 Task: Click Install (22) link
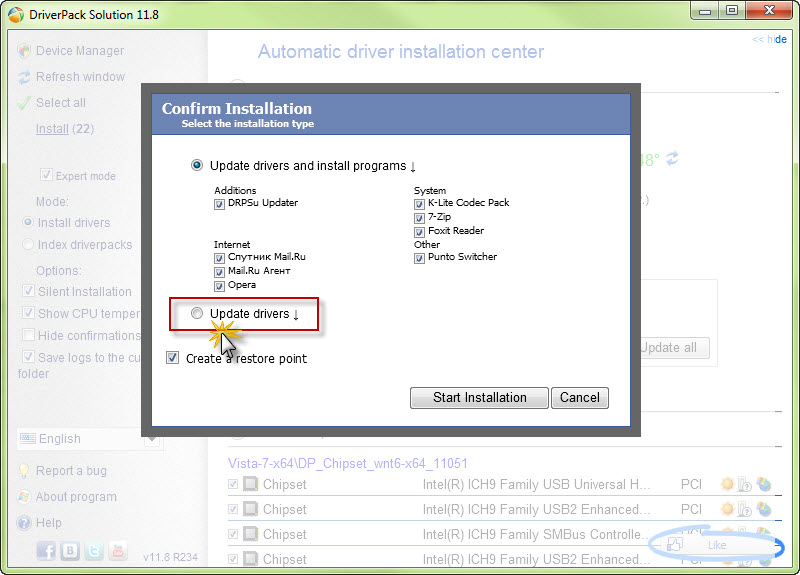(65, 129)
